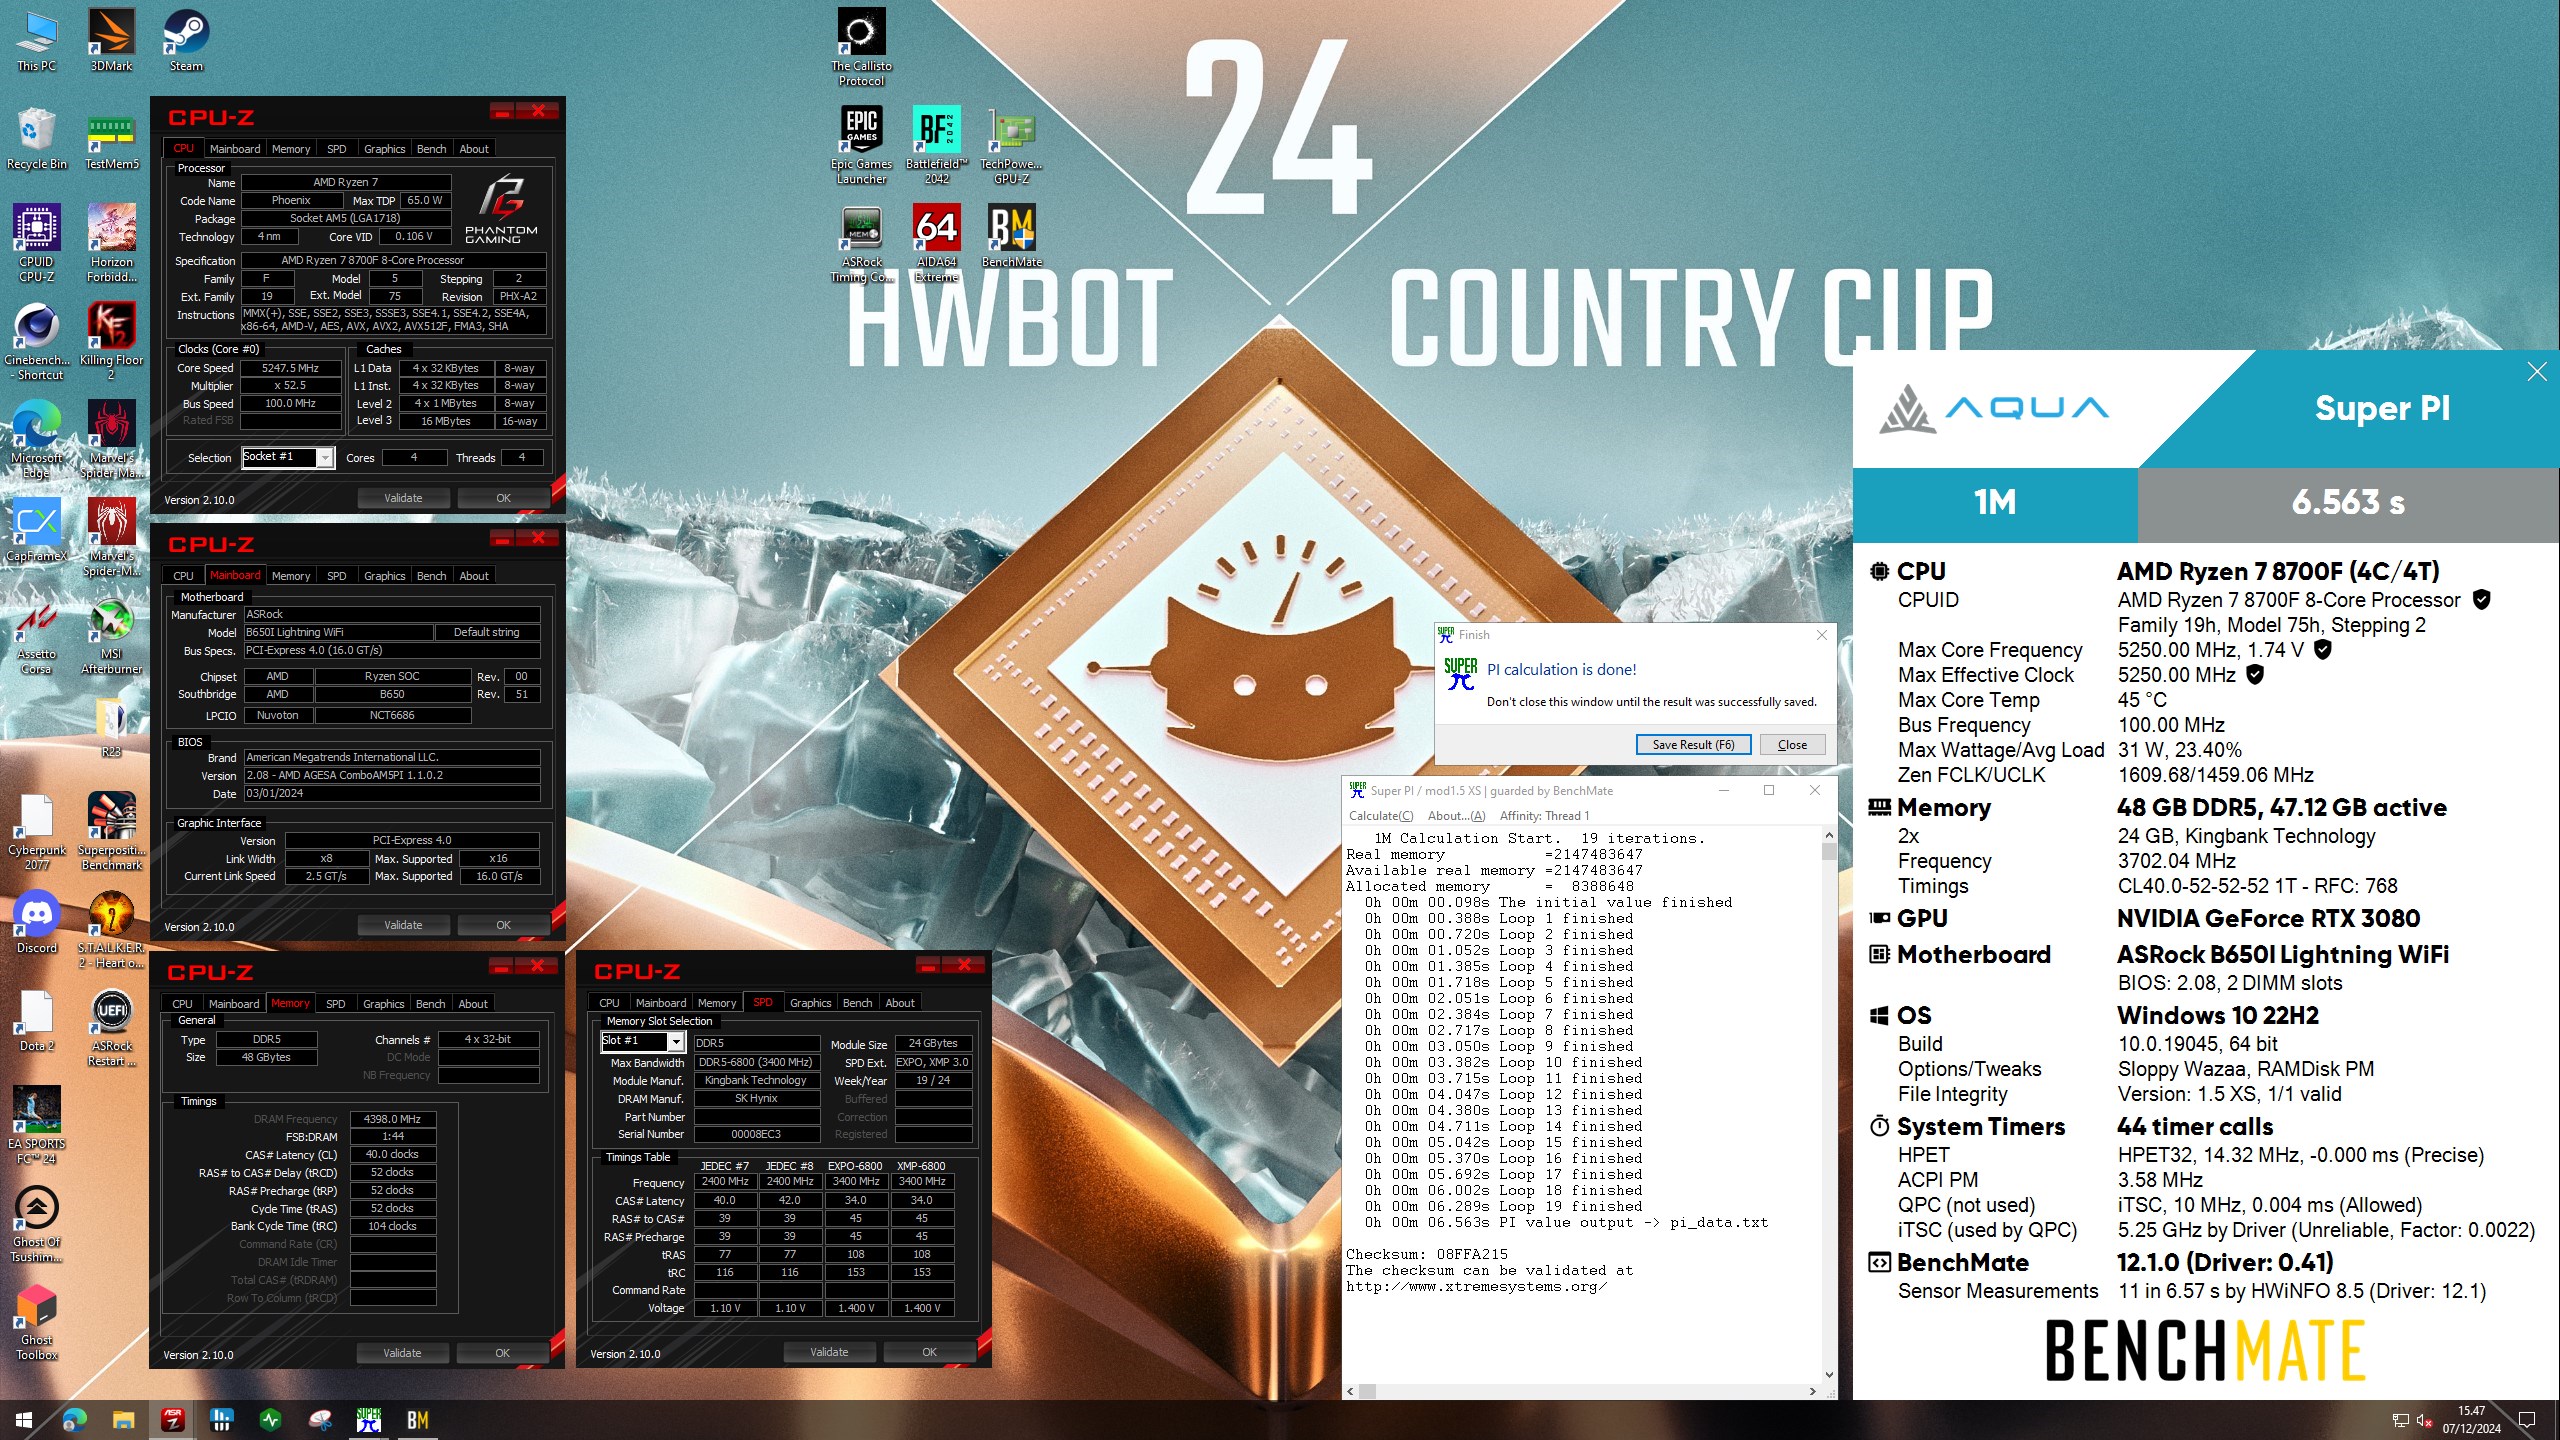Open File Explorer from the taskbar
Image resolution: width=2560 pixels, height=1440 pixels.
pos(123,1419)
